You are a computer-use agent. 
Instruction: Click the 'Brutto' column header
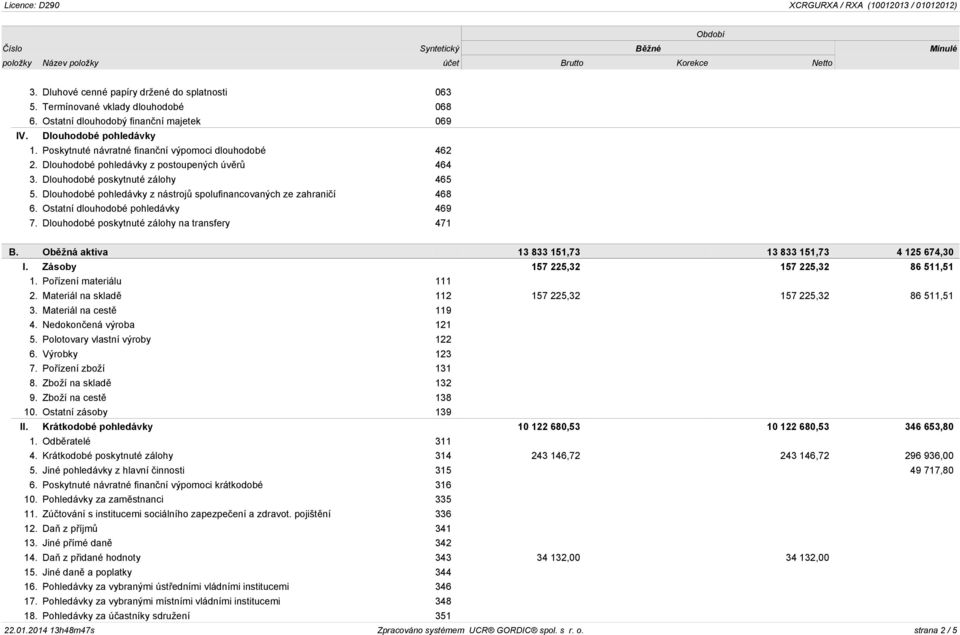572,63
